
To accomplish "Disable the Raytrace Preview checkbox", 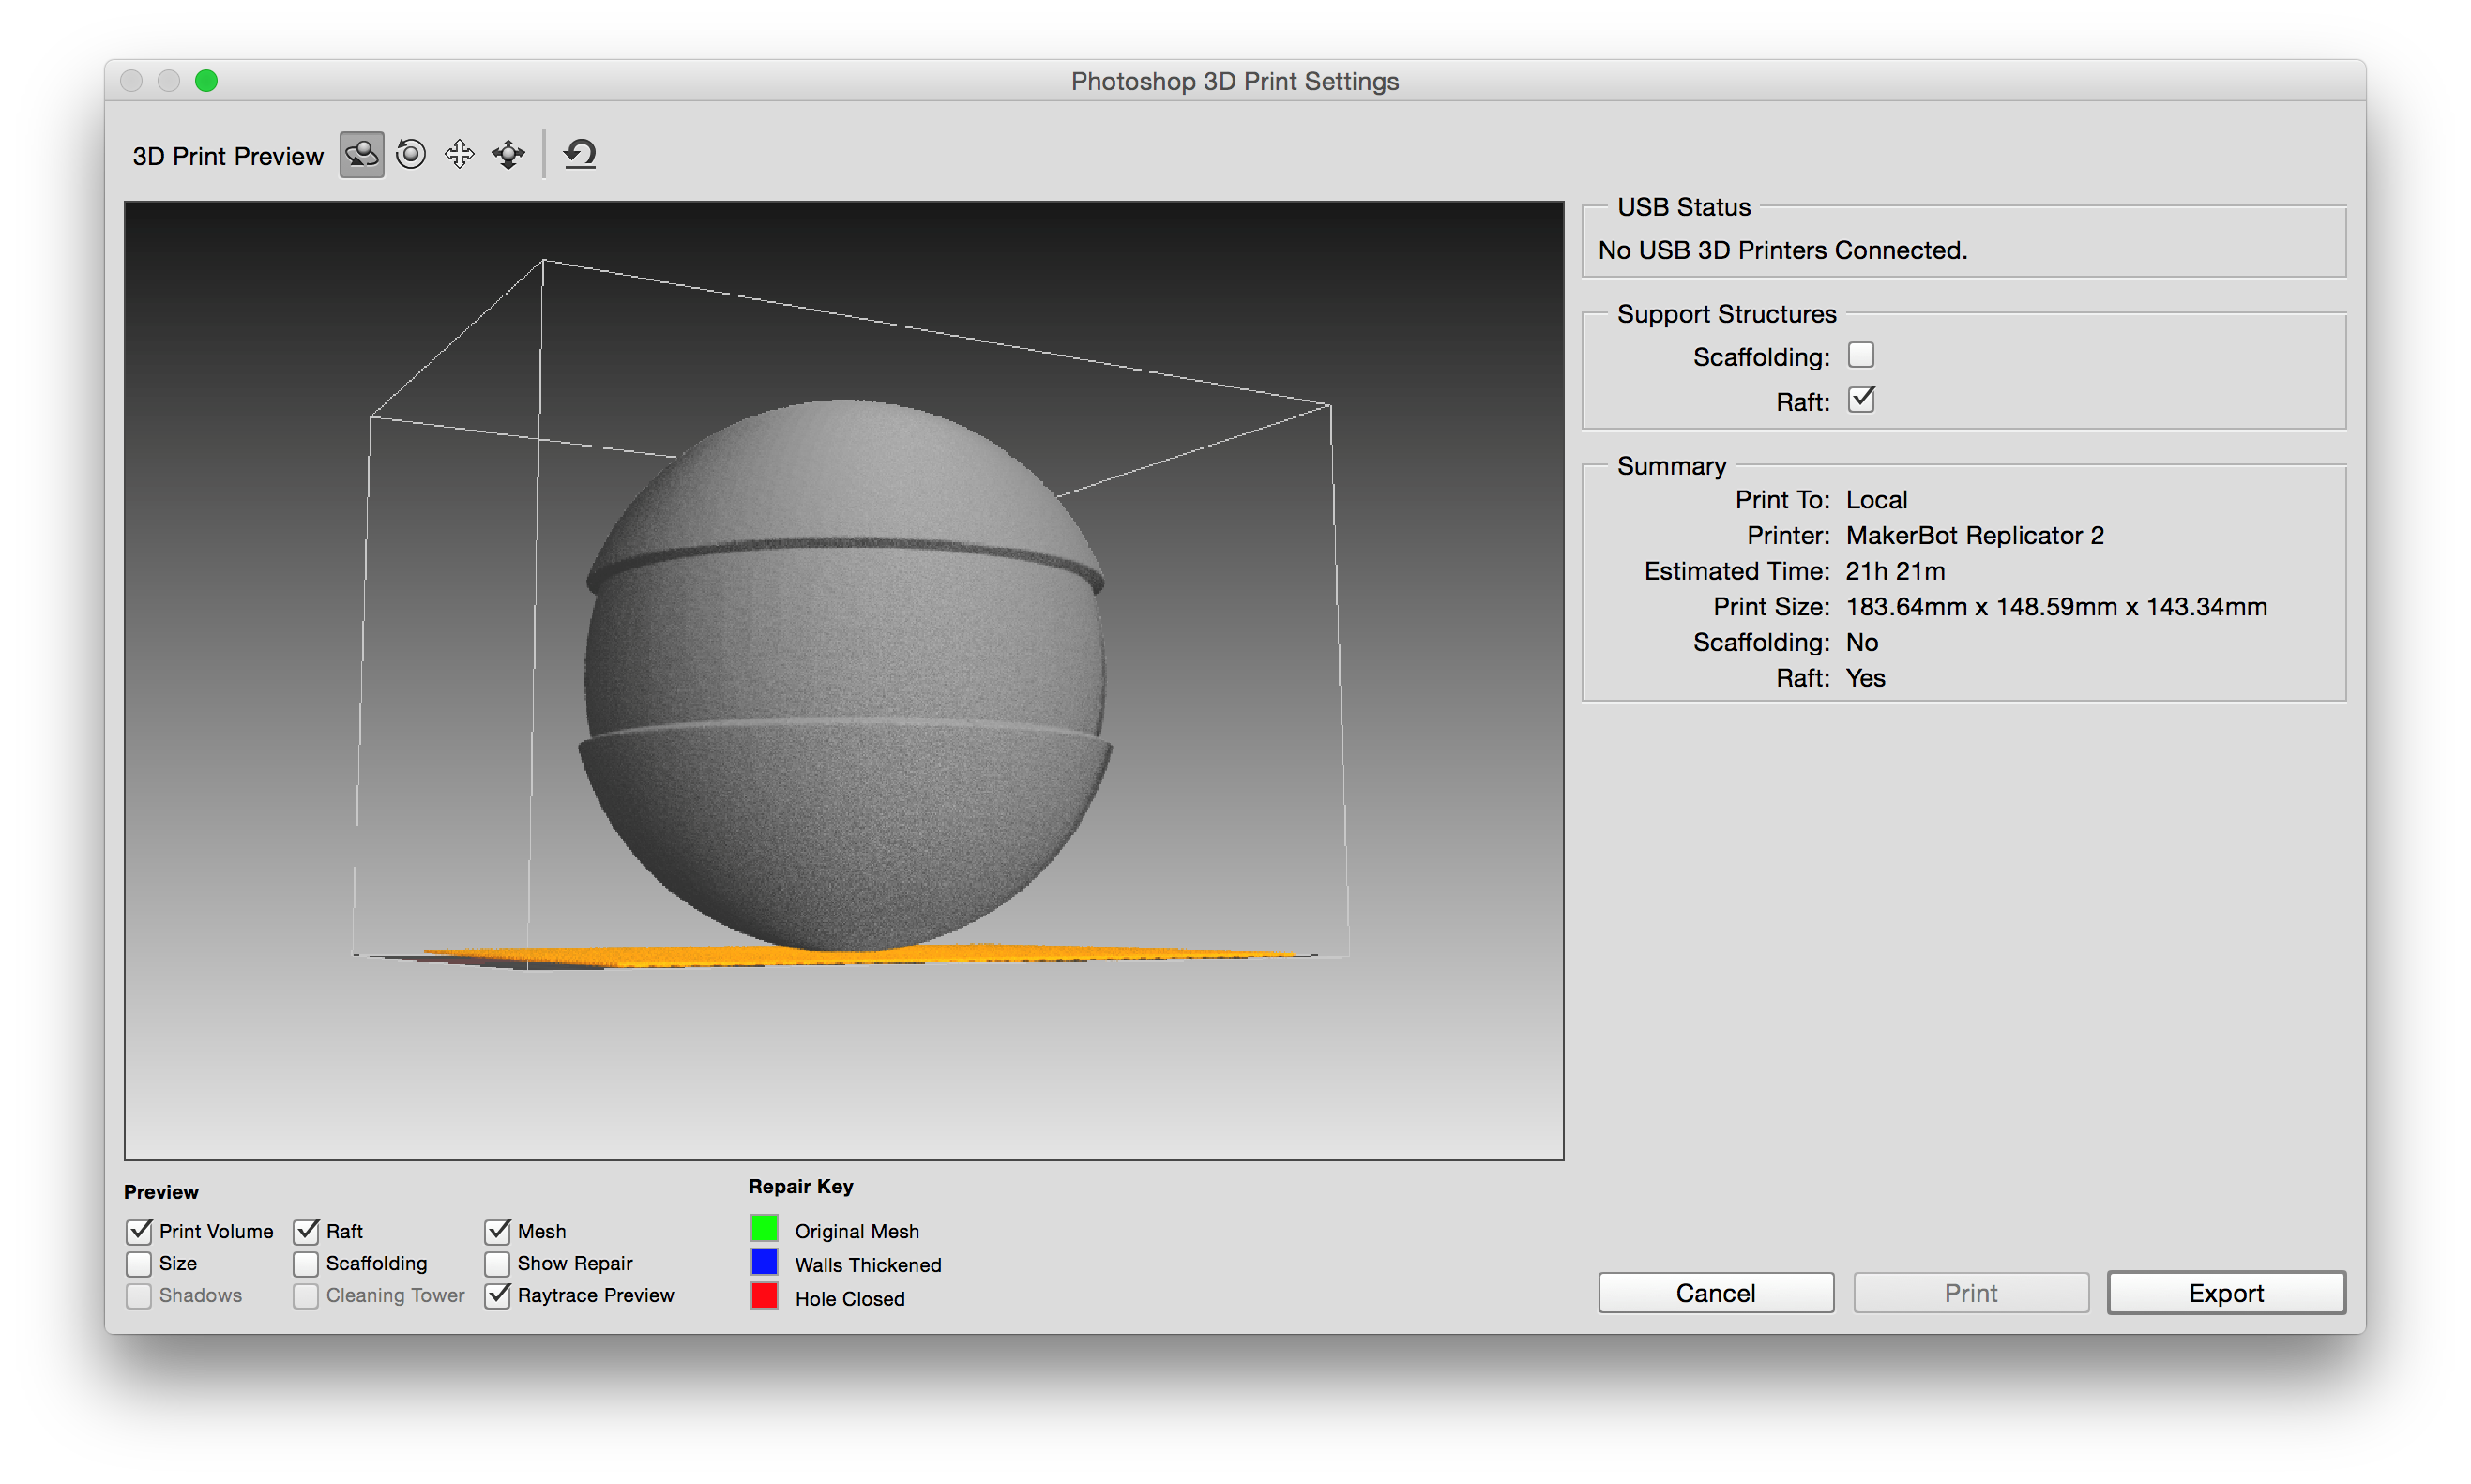I will 497,1295.
